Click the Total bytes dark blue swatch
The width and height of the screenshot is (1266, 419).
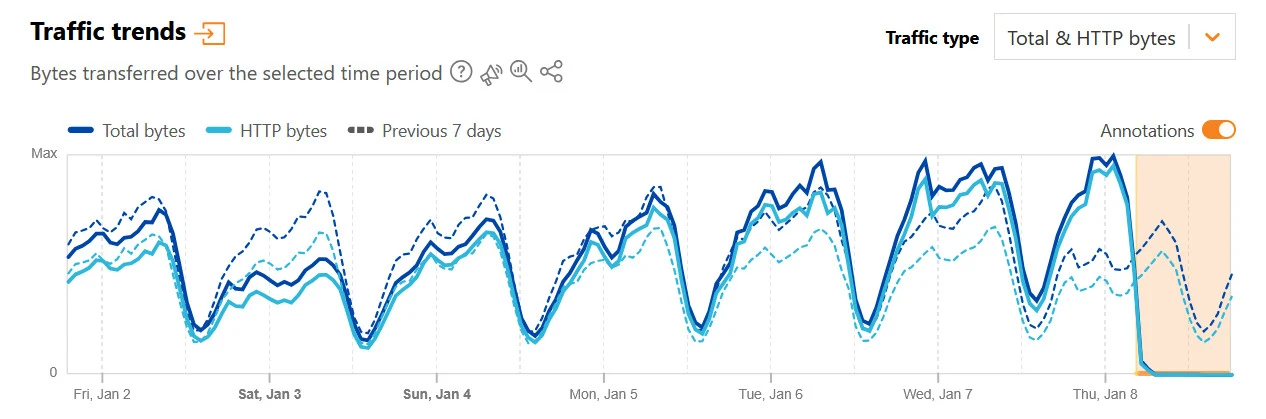coord(81,131)
